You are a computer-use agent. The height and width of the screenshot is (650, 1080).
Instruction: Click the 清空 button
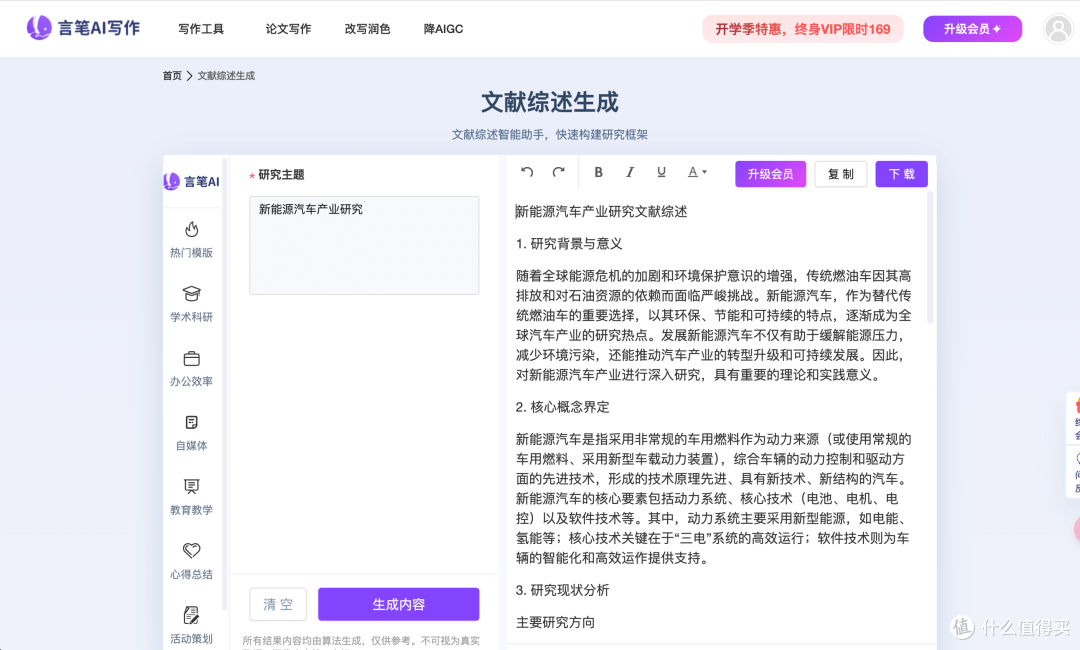point(278,604)
